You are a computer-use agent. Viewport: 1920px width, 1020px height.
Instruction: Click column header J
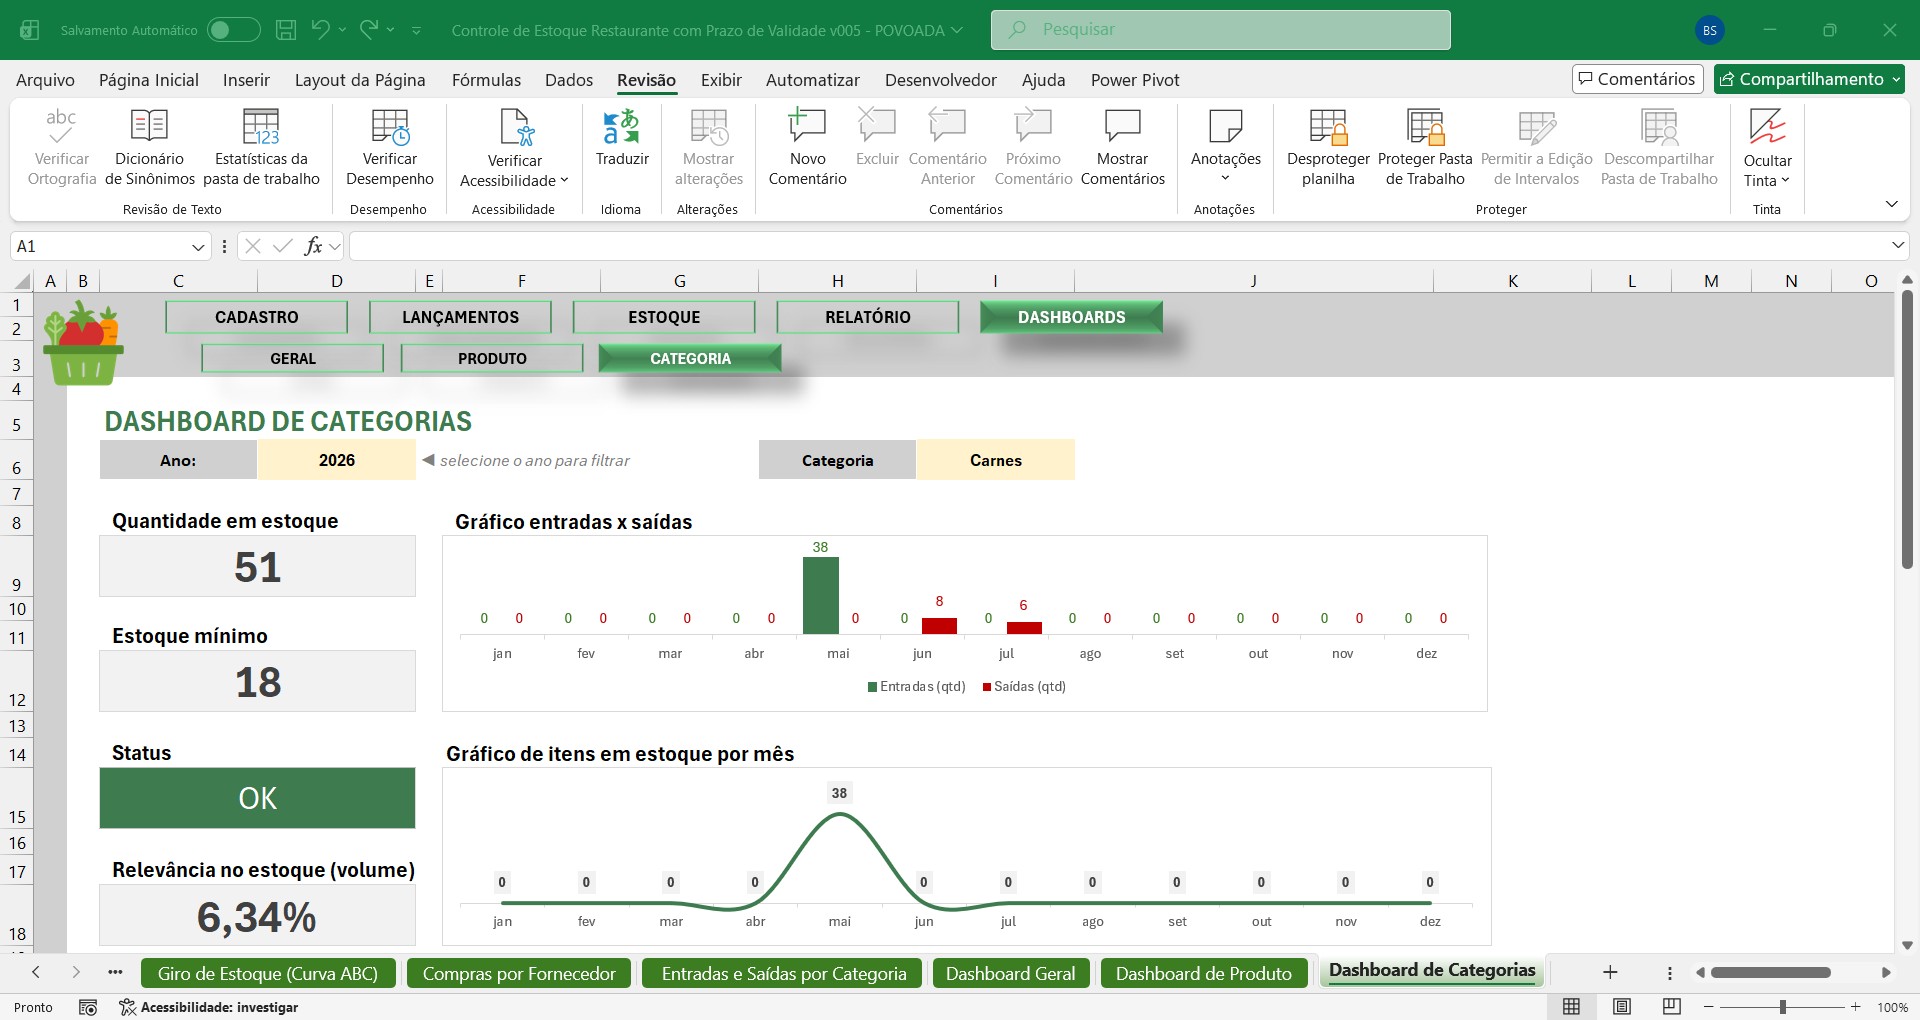(1254, 281)
